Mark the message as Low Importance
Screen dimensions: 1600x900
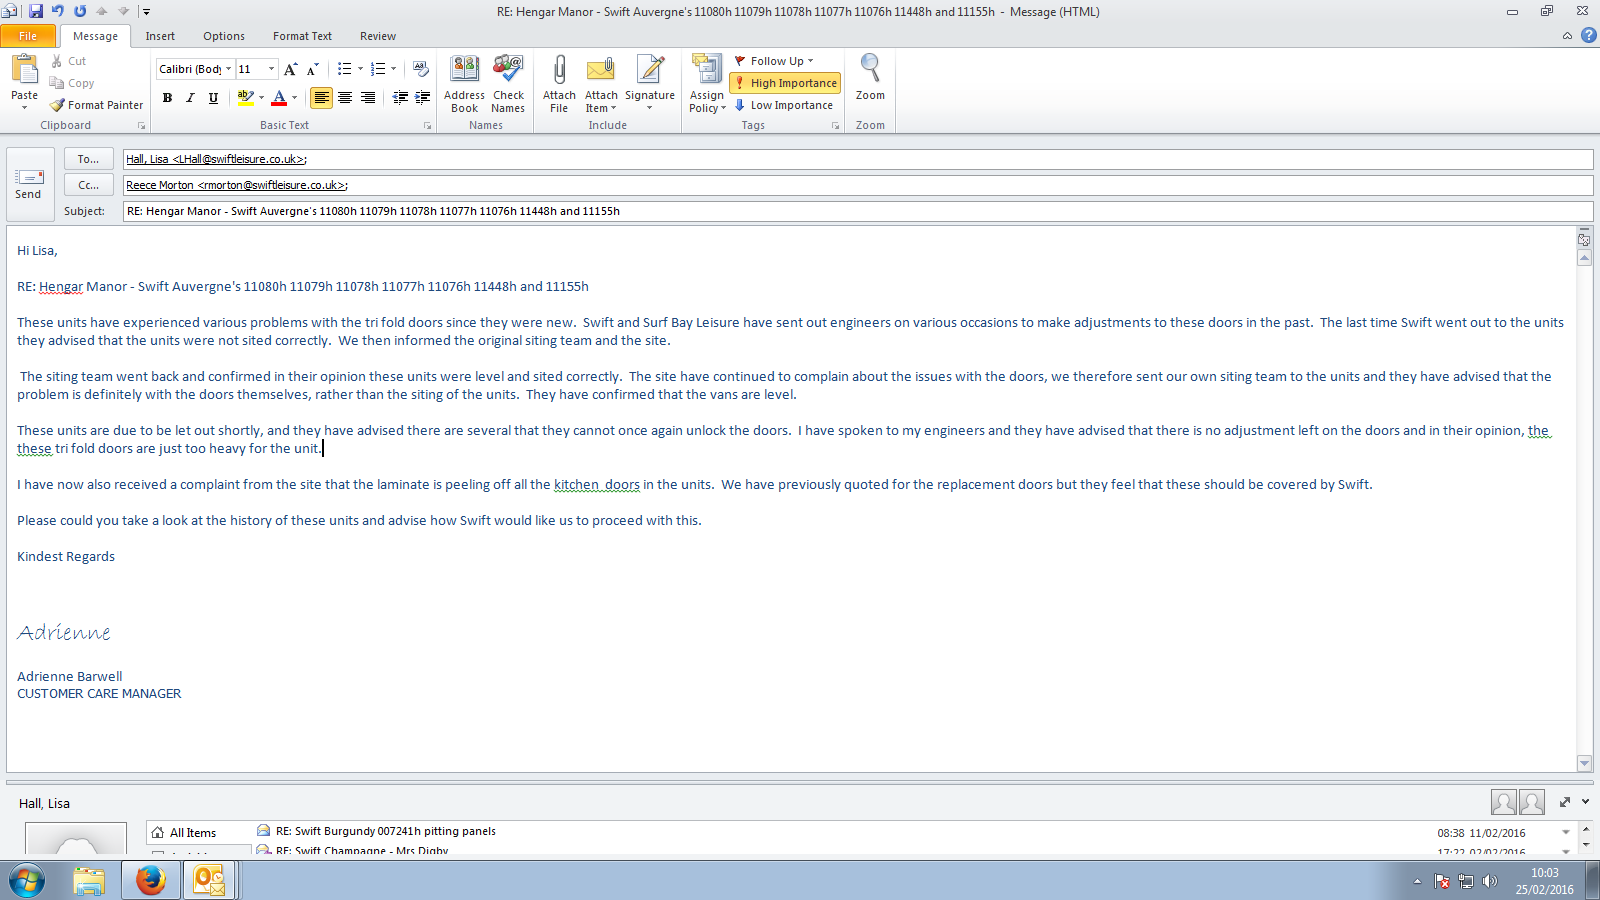pyautogui.click(x=783, y=105)
